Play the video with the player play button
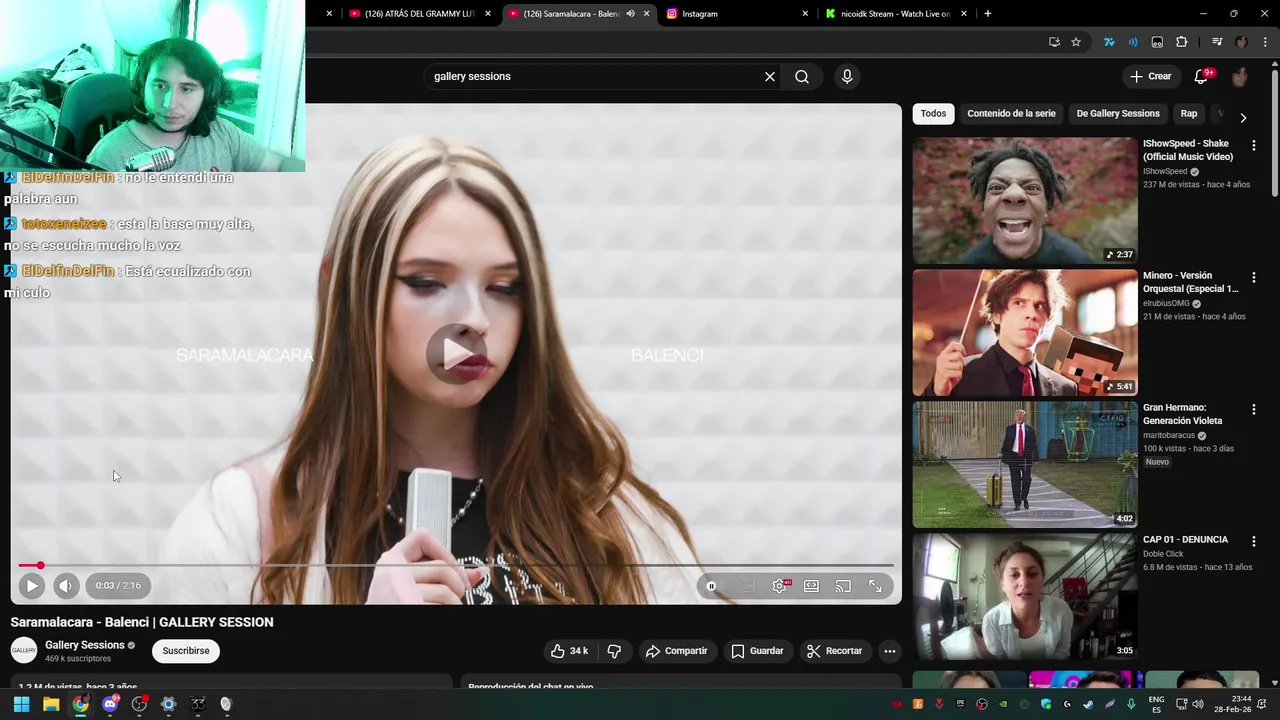1280x720 pixels. point(31,586)
